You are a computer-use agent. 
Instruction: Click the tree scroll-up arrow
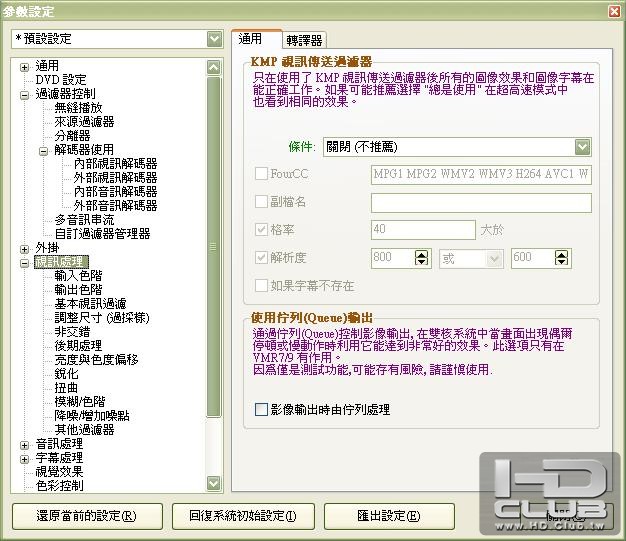point(214,67)
